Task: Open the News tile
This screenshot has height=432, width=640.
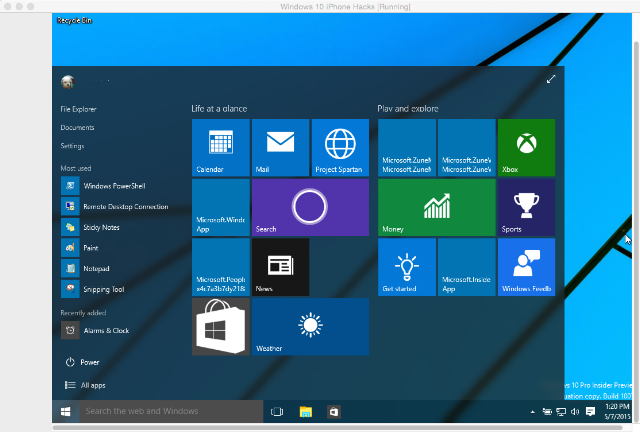Action: [x=280, y=267]
